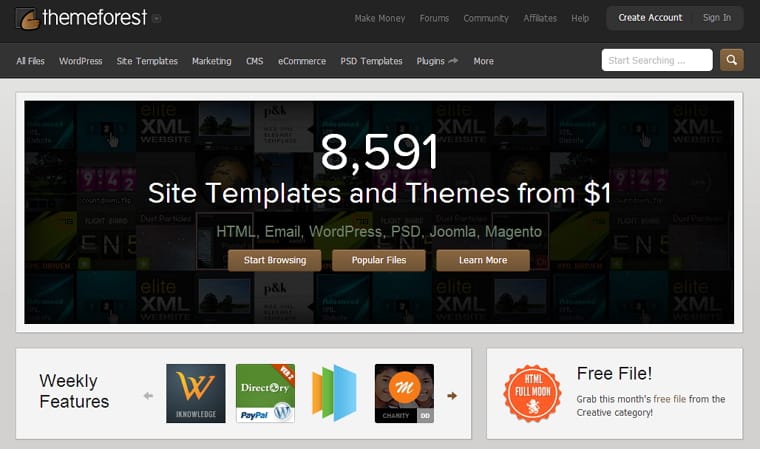The height and width of the screenshot is (449, 760).
Task: Expand the More menu
Action: point(483,61)
